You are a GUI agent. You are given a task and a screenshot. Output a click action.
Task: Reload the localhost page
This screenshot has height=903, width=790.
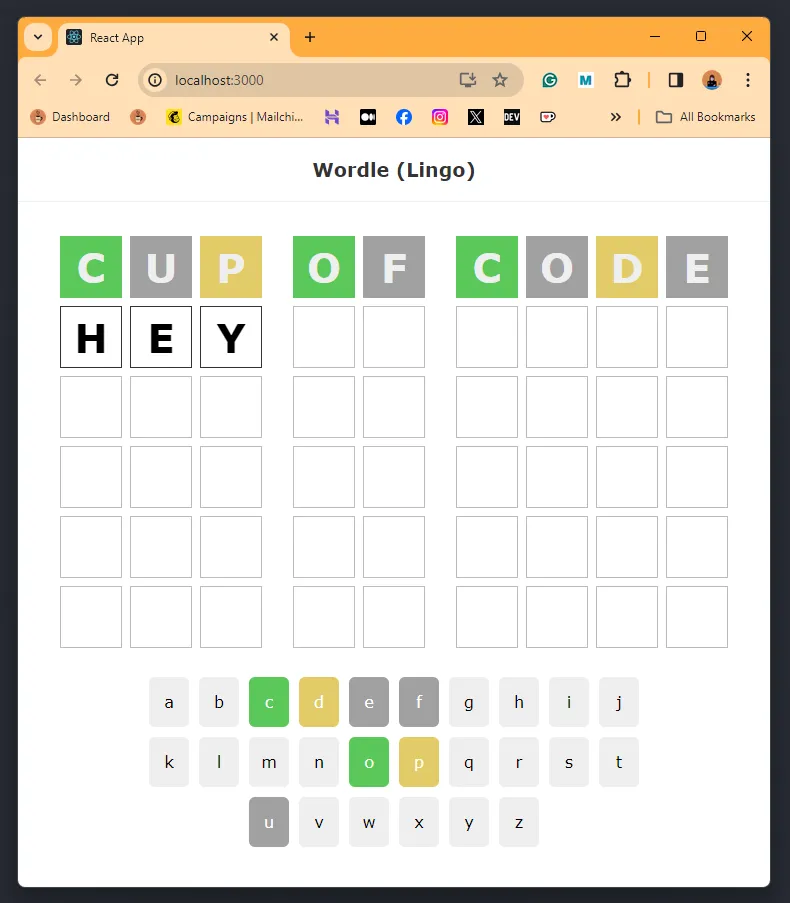tap(112, 80)
